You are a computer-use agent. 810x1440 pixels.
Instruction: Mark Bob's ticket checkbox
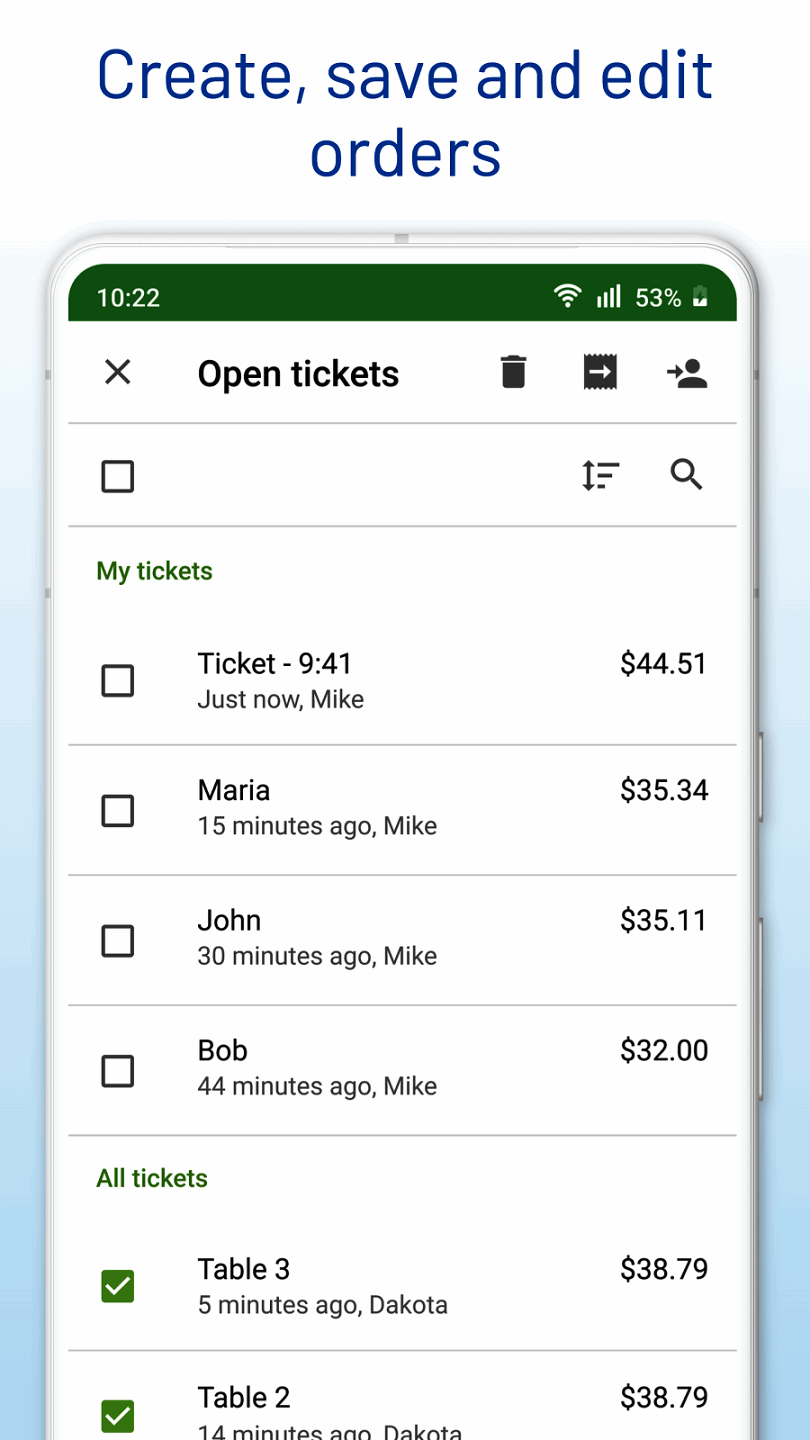click(x=118, y=1071)
